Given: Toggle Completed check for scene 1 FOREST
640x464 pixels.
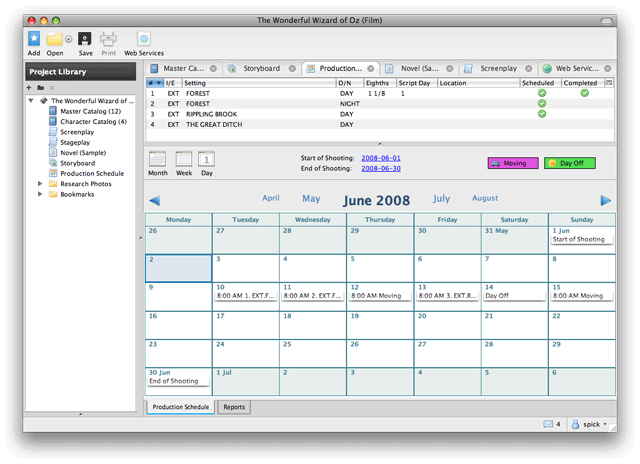Looking at the screenshot, I should [x=584, y=93].
